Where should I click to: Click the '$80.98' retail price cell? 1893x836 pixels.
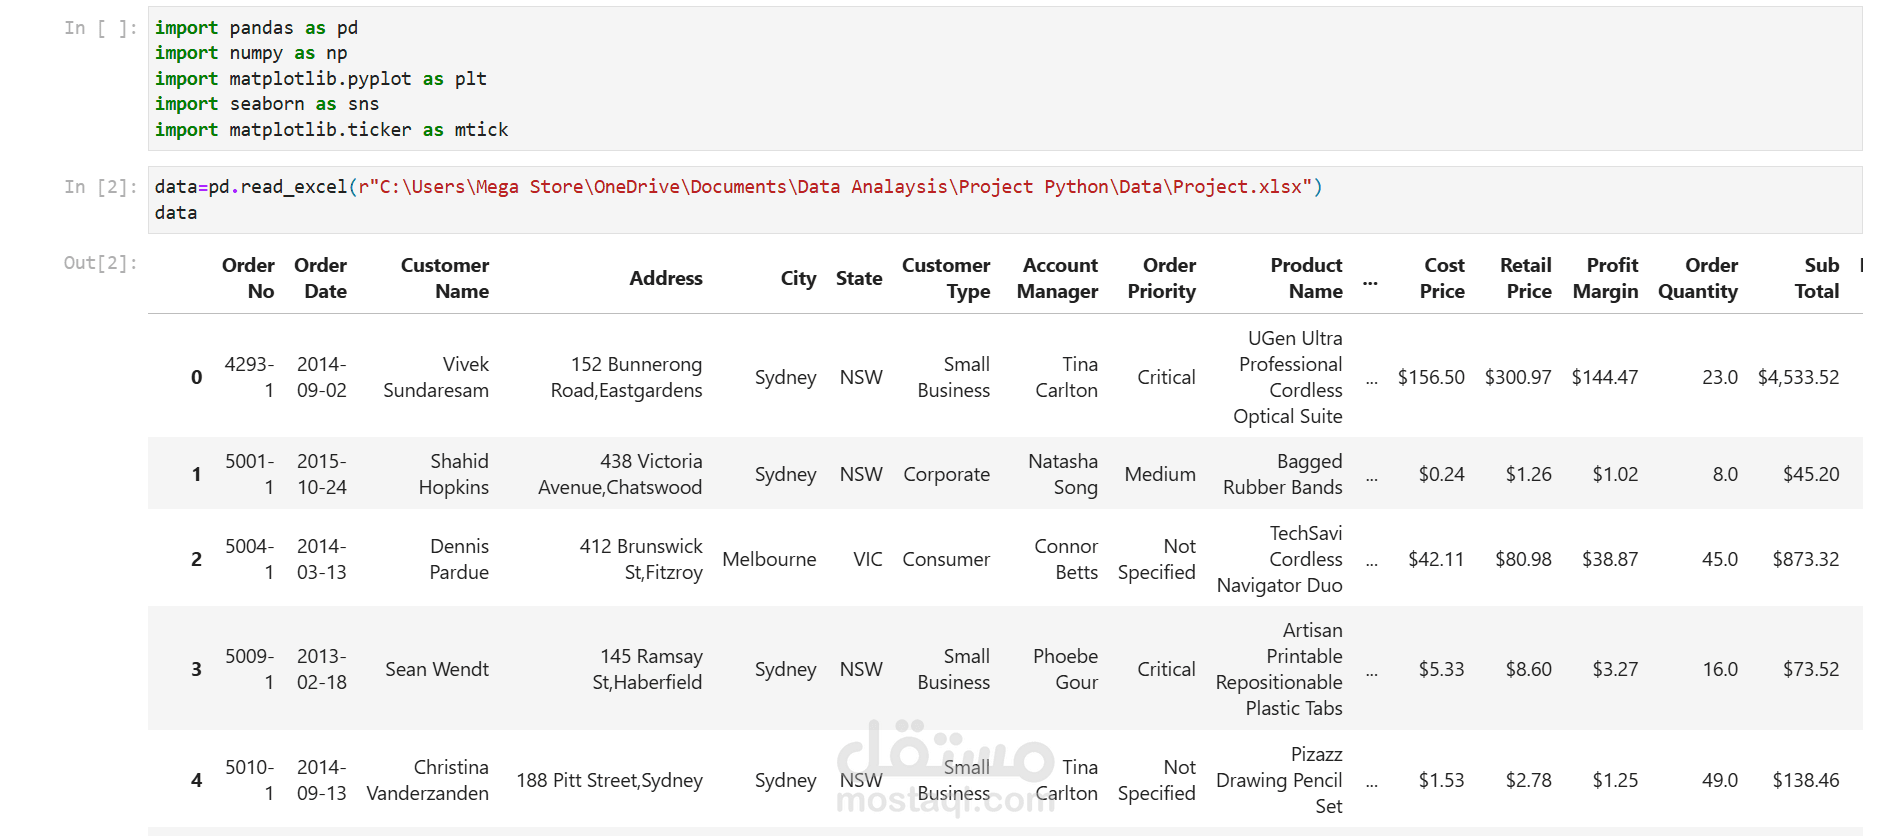click(1523, 559)
